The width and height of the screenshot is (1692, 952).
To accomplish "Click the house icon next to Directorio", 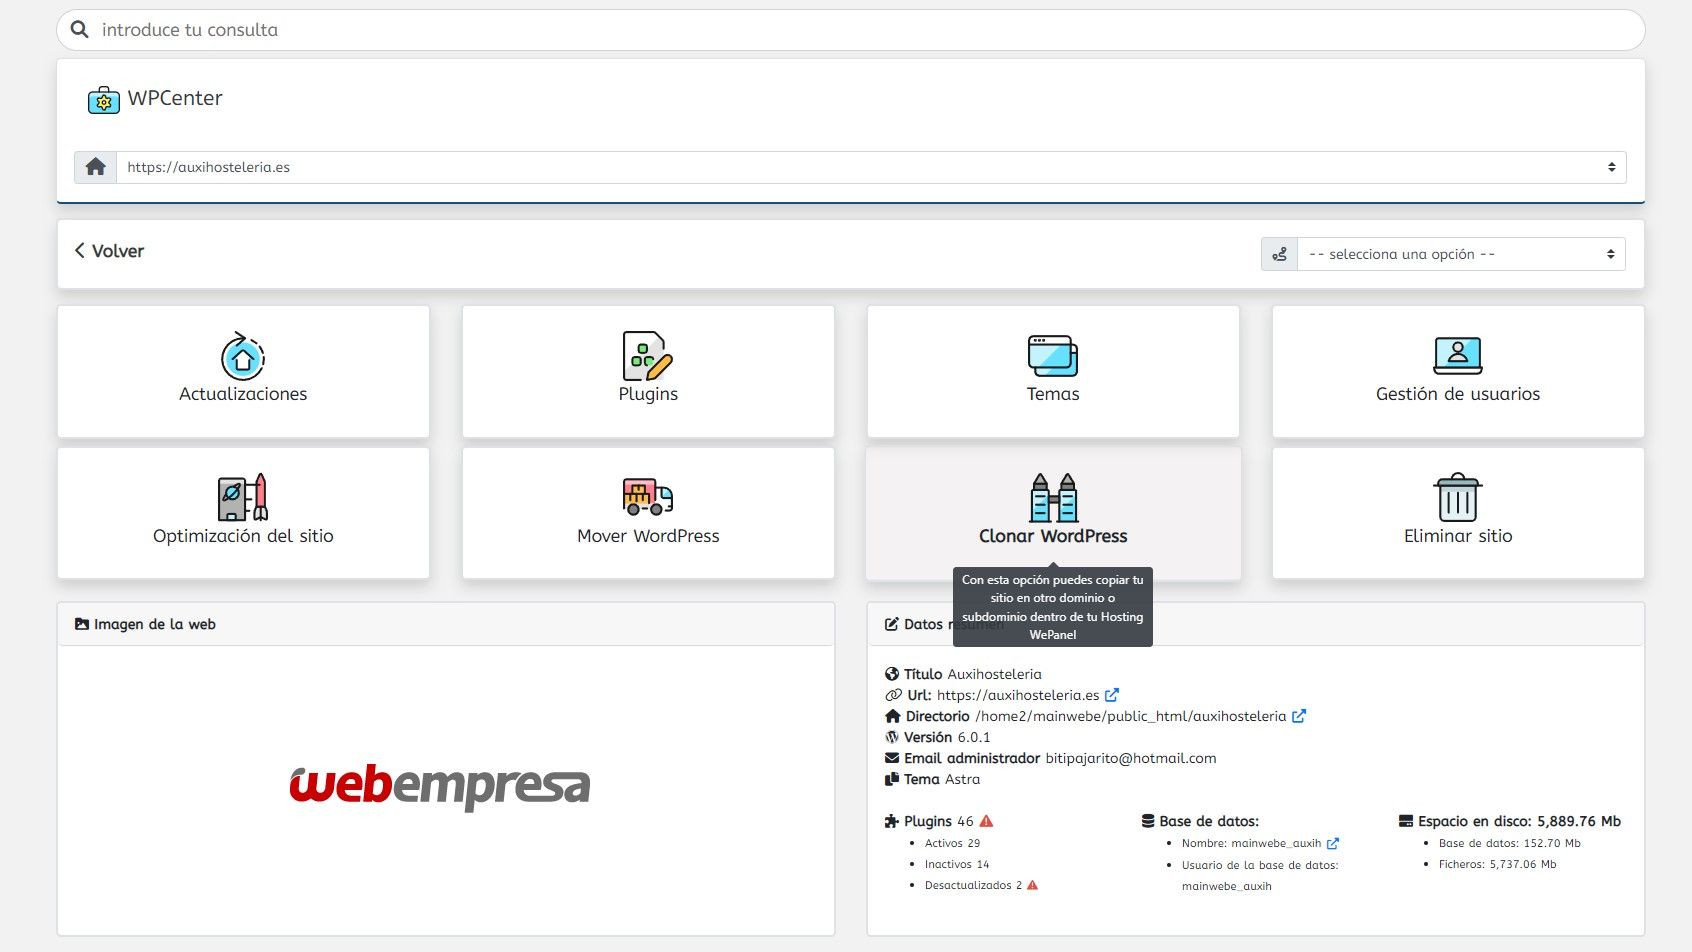I will tap(893, 716).
